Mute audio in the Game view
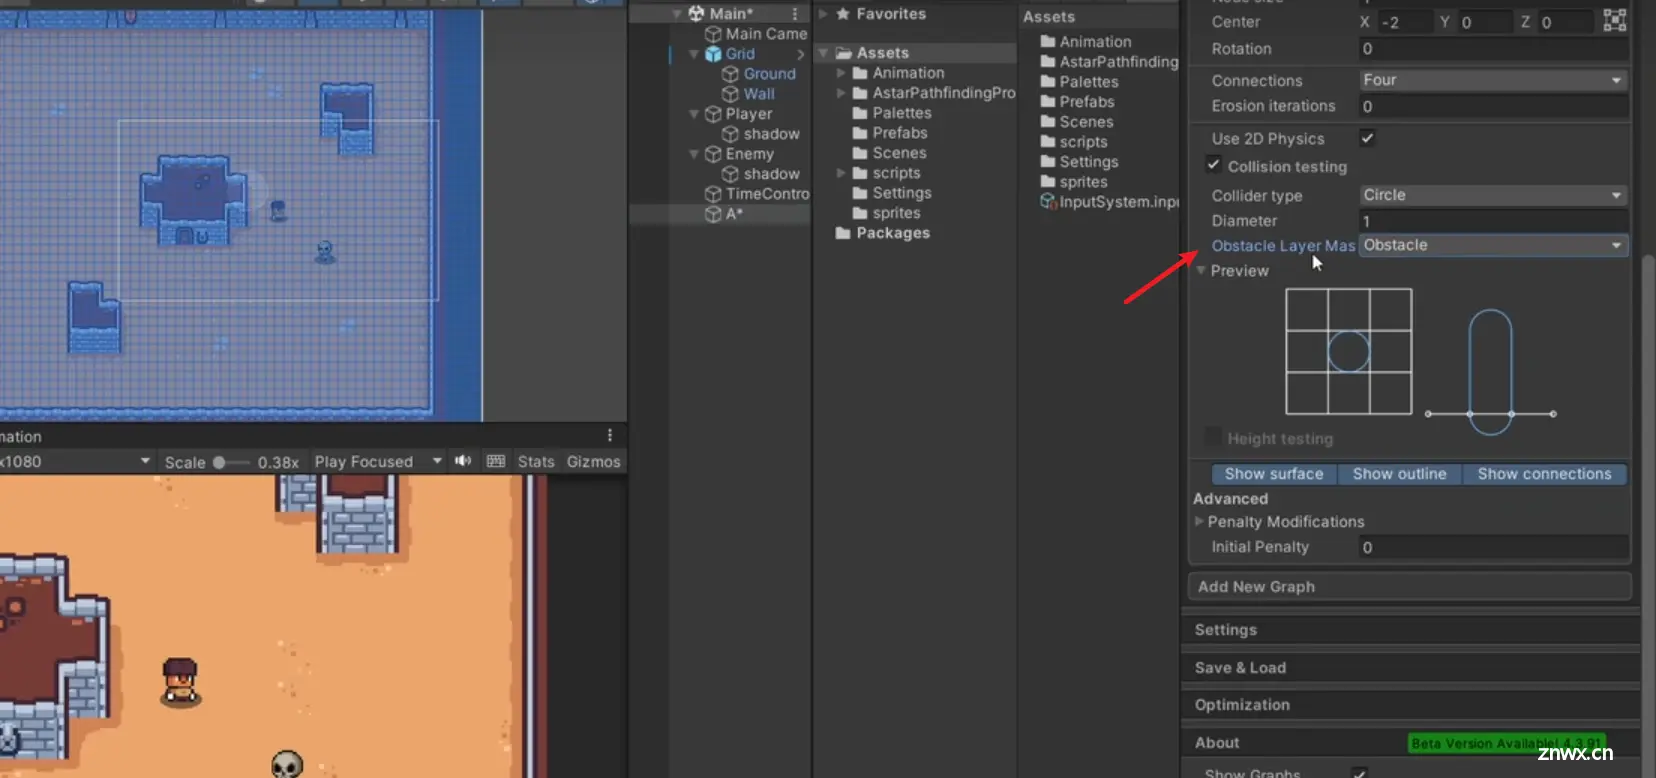The width and height of the screenshot is (1656, 778). (x=463, y=461)
